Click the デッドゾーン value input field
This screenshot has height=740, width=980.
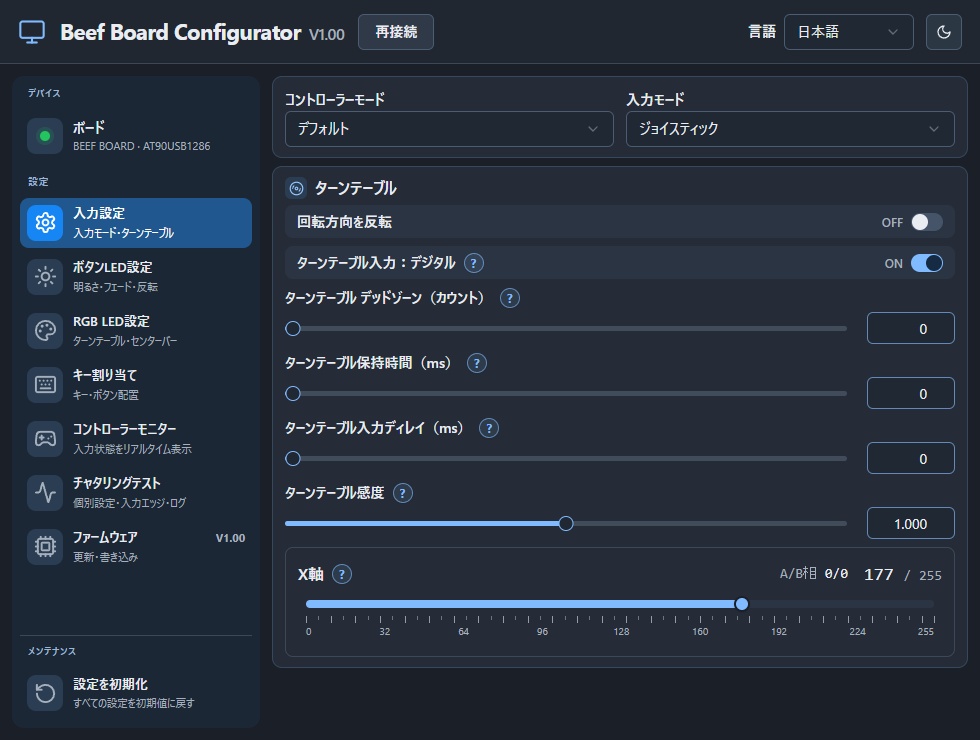[911, 328]
